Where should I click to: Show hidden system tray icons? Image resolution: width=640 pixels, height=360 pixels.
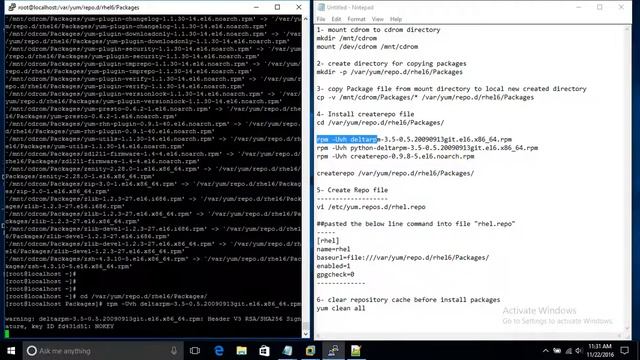[546, 351]
